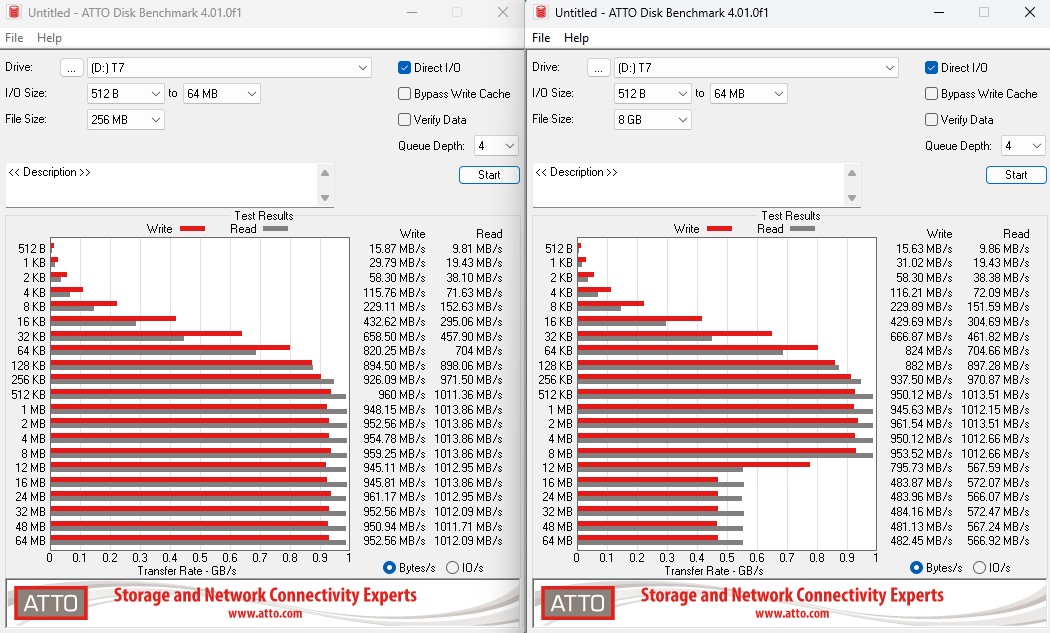Open 8 GB File Size dropdown
Screen dimensions: 1050x633
652,119
